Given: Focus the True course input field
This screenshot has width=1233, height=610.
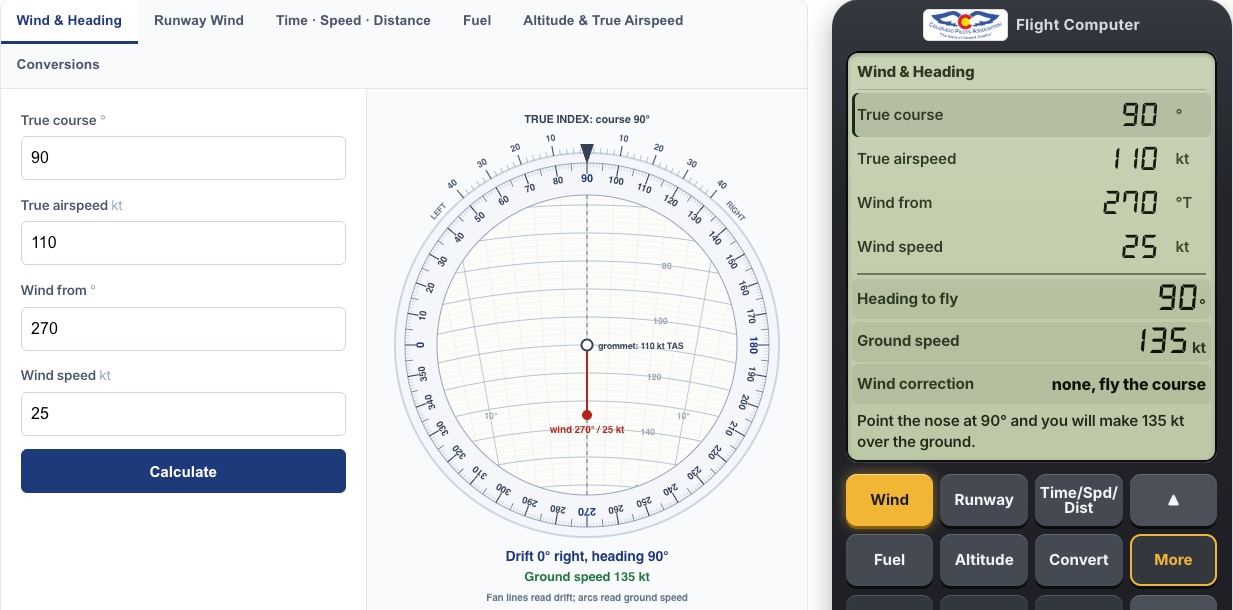Looking at the screenshot, I should (183, 158).
